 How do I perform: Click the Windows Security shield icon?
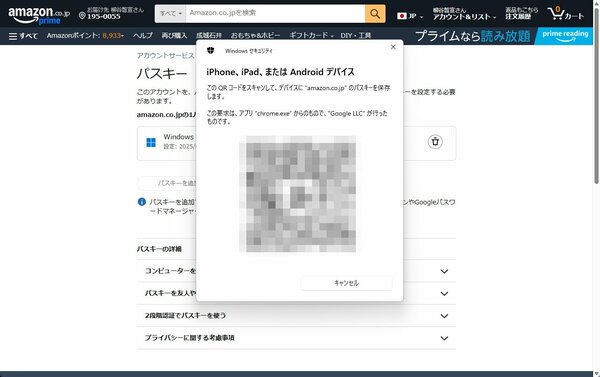pyautogui.click(x=210, y=50)
